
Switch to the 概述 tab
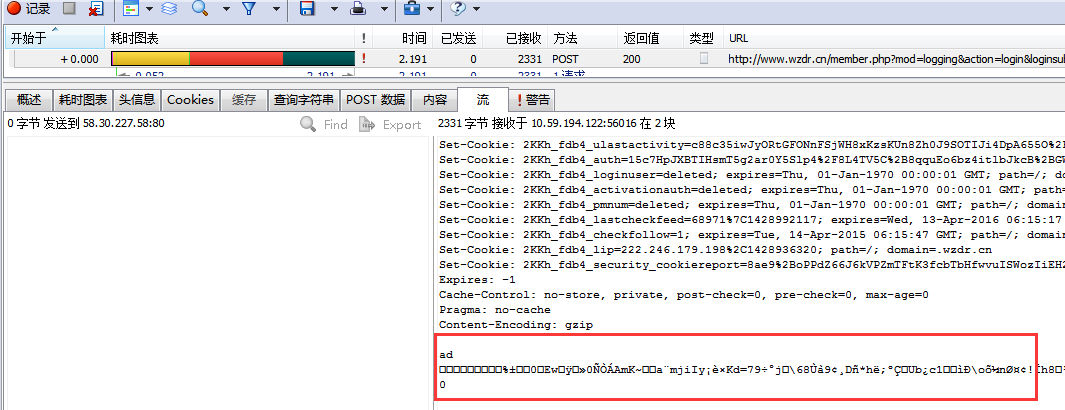pos(29,100)
